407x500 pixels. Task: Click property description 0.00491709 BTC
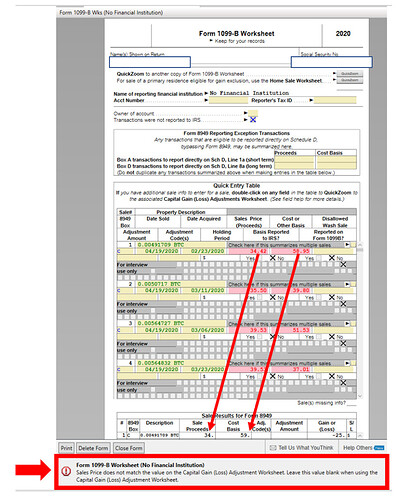(181, 245)
